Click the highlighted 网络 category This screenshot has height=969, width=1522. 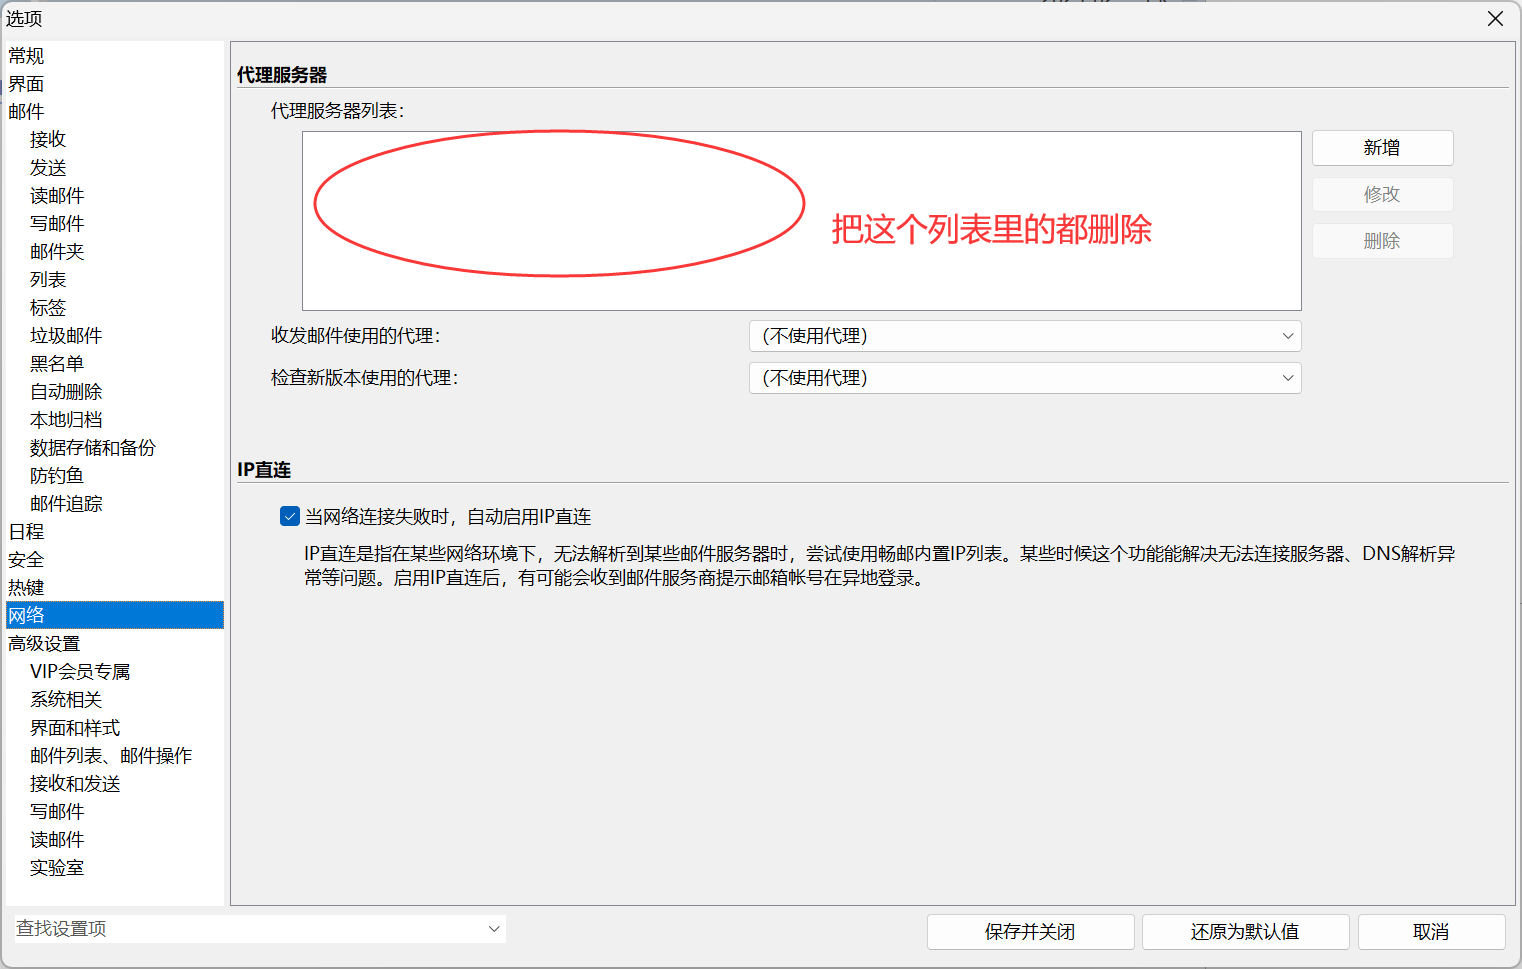click(115, 615)
